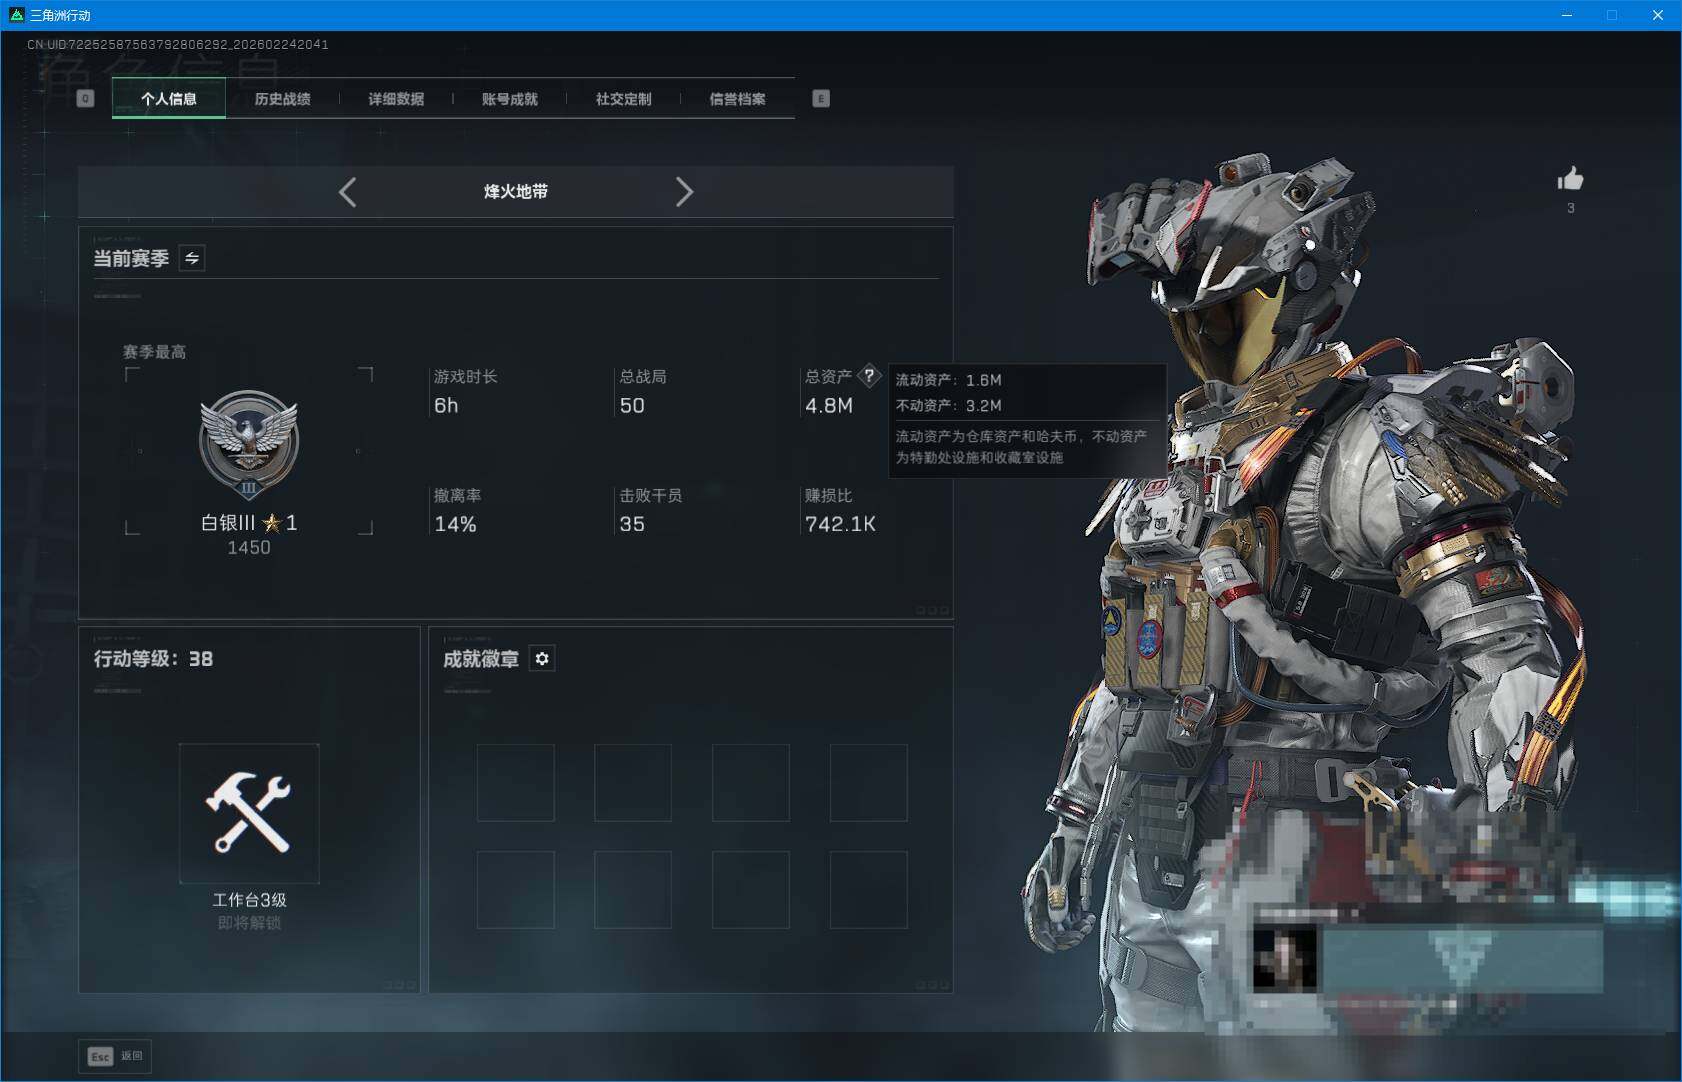Click the CN UID text at top
The height and width of the screenshot is (1082, 1682).
[x=178, y=44]
